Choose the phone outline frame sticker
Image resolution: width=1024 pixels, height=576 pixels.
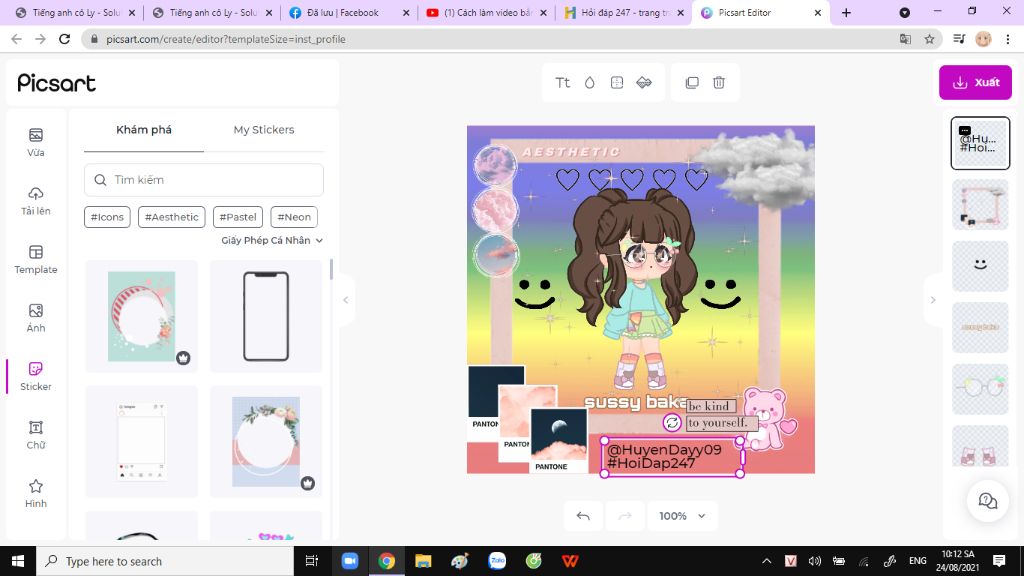266,316
